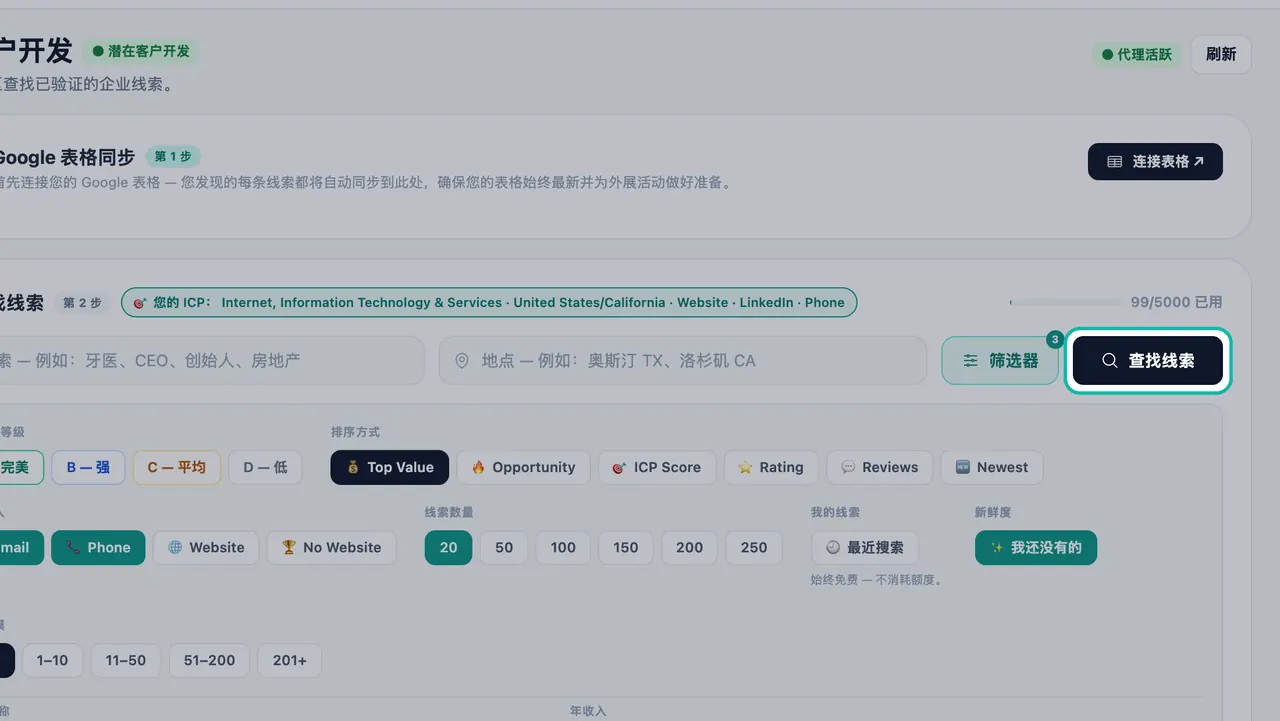Select grade C — 平均
1280x721 pixels.
pos(177,467)
